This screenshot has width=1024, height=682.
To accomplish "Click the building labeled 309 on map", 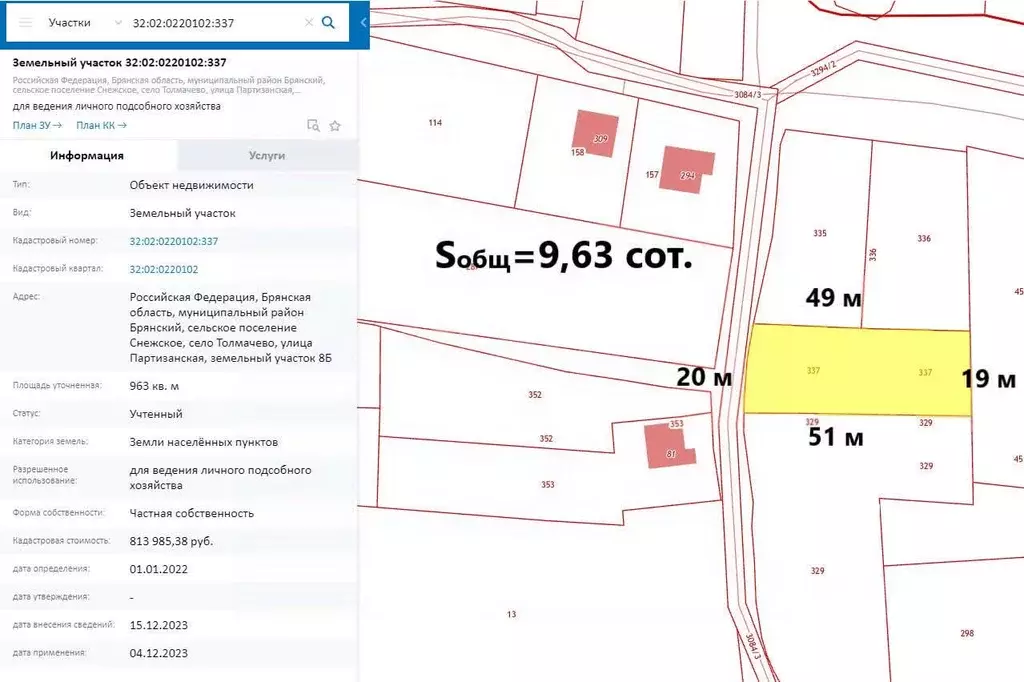I will [x=594, y=133].
